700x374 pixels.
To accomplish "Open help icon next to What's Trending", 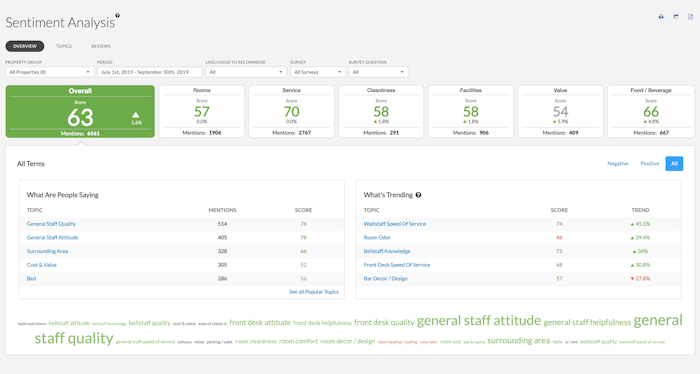I will click(x=418, y=195).
